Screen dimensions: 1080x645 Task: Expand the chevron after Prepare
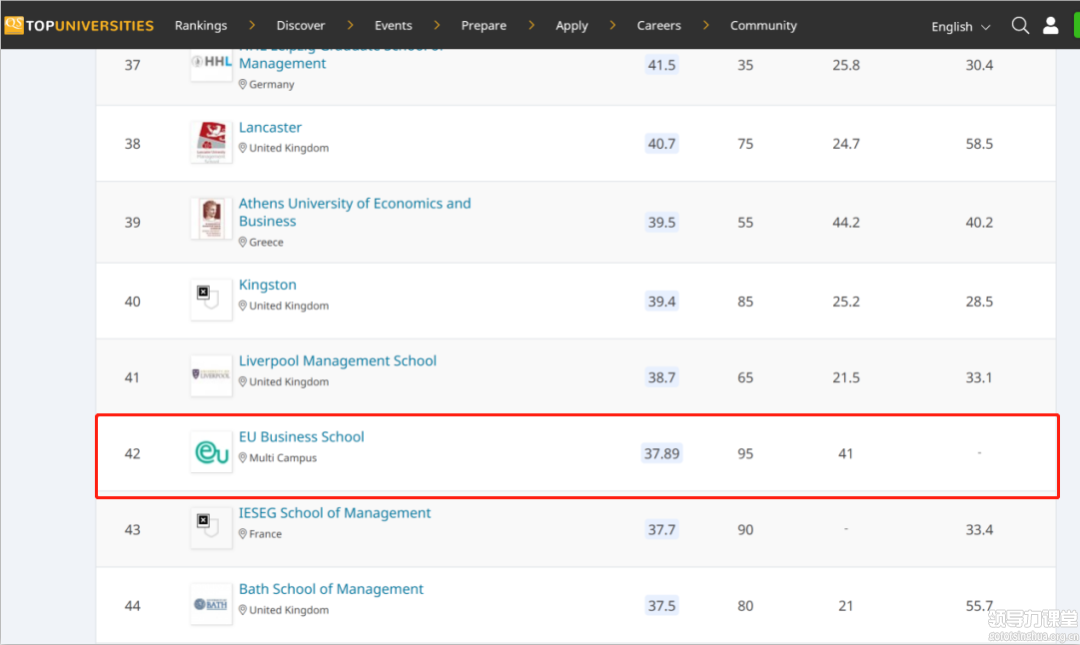tap(531, 25)
